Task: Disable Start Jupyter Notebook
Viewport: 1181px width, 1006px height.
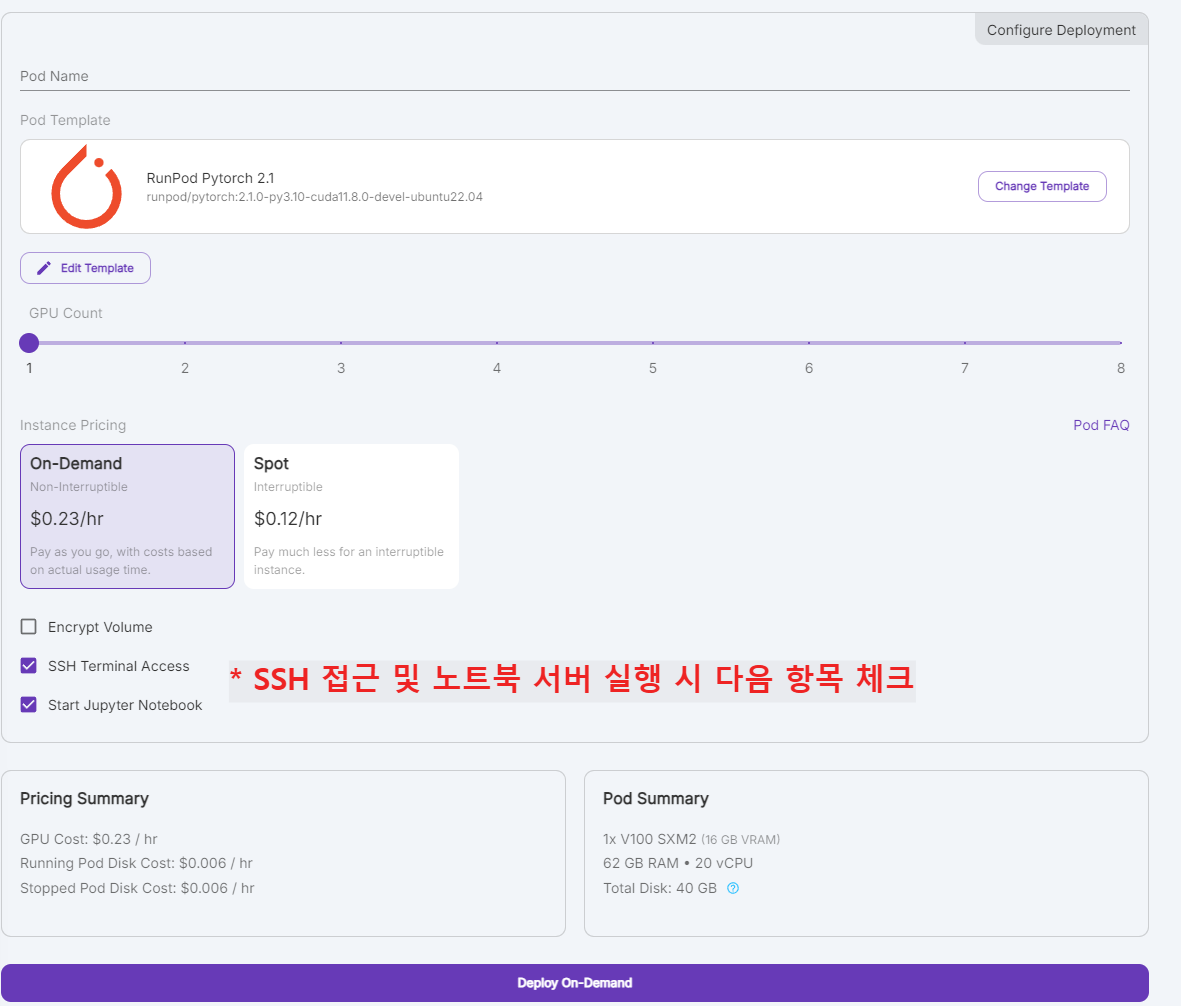Action: 29,704
